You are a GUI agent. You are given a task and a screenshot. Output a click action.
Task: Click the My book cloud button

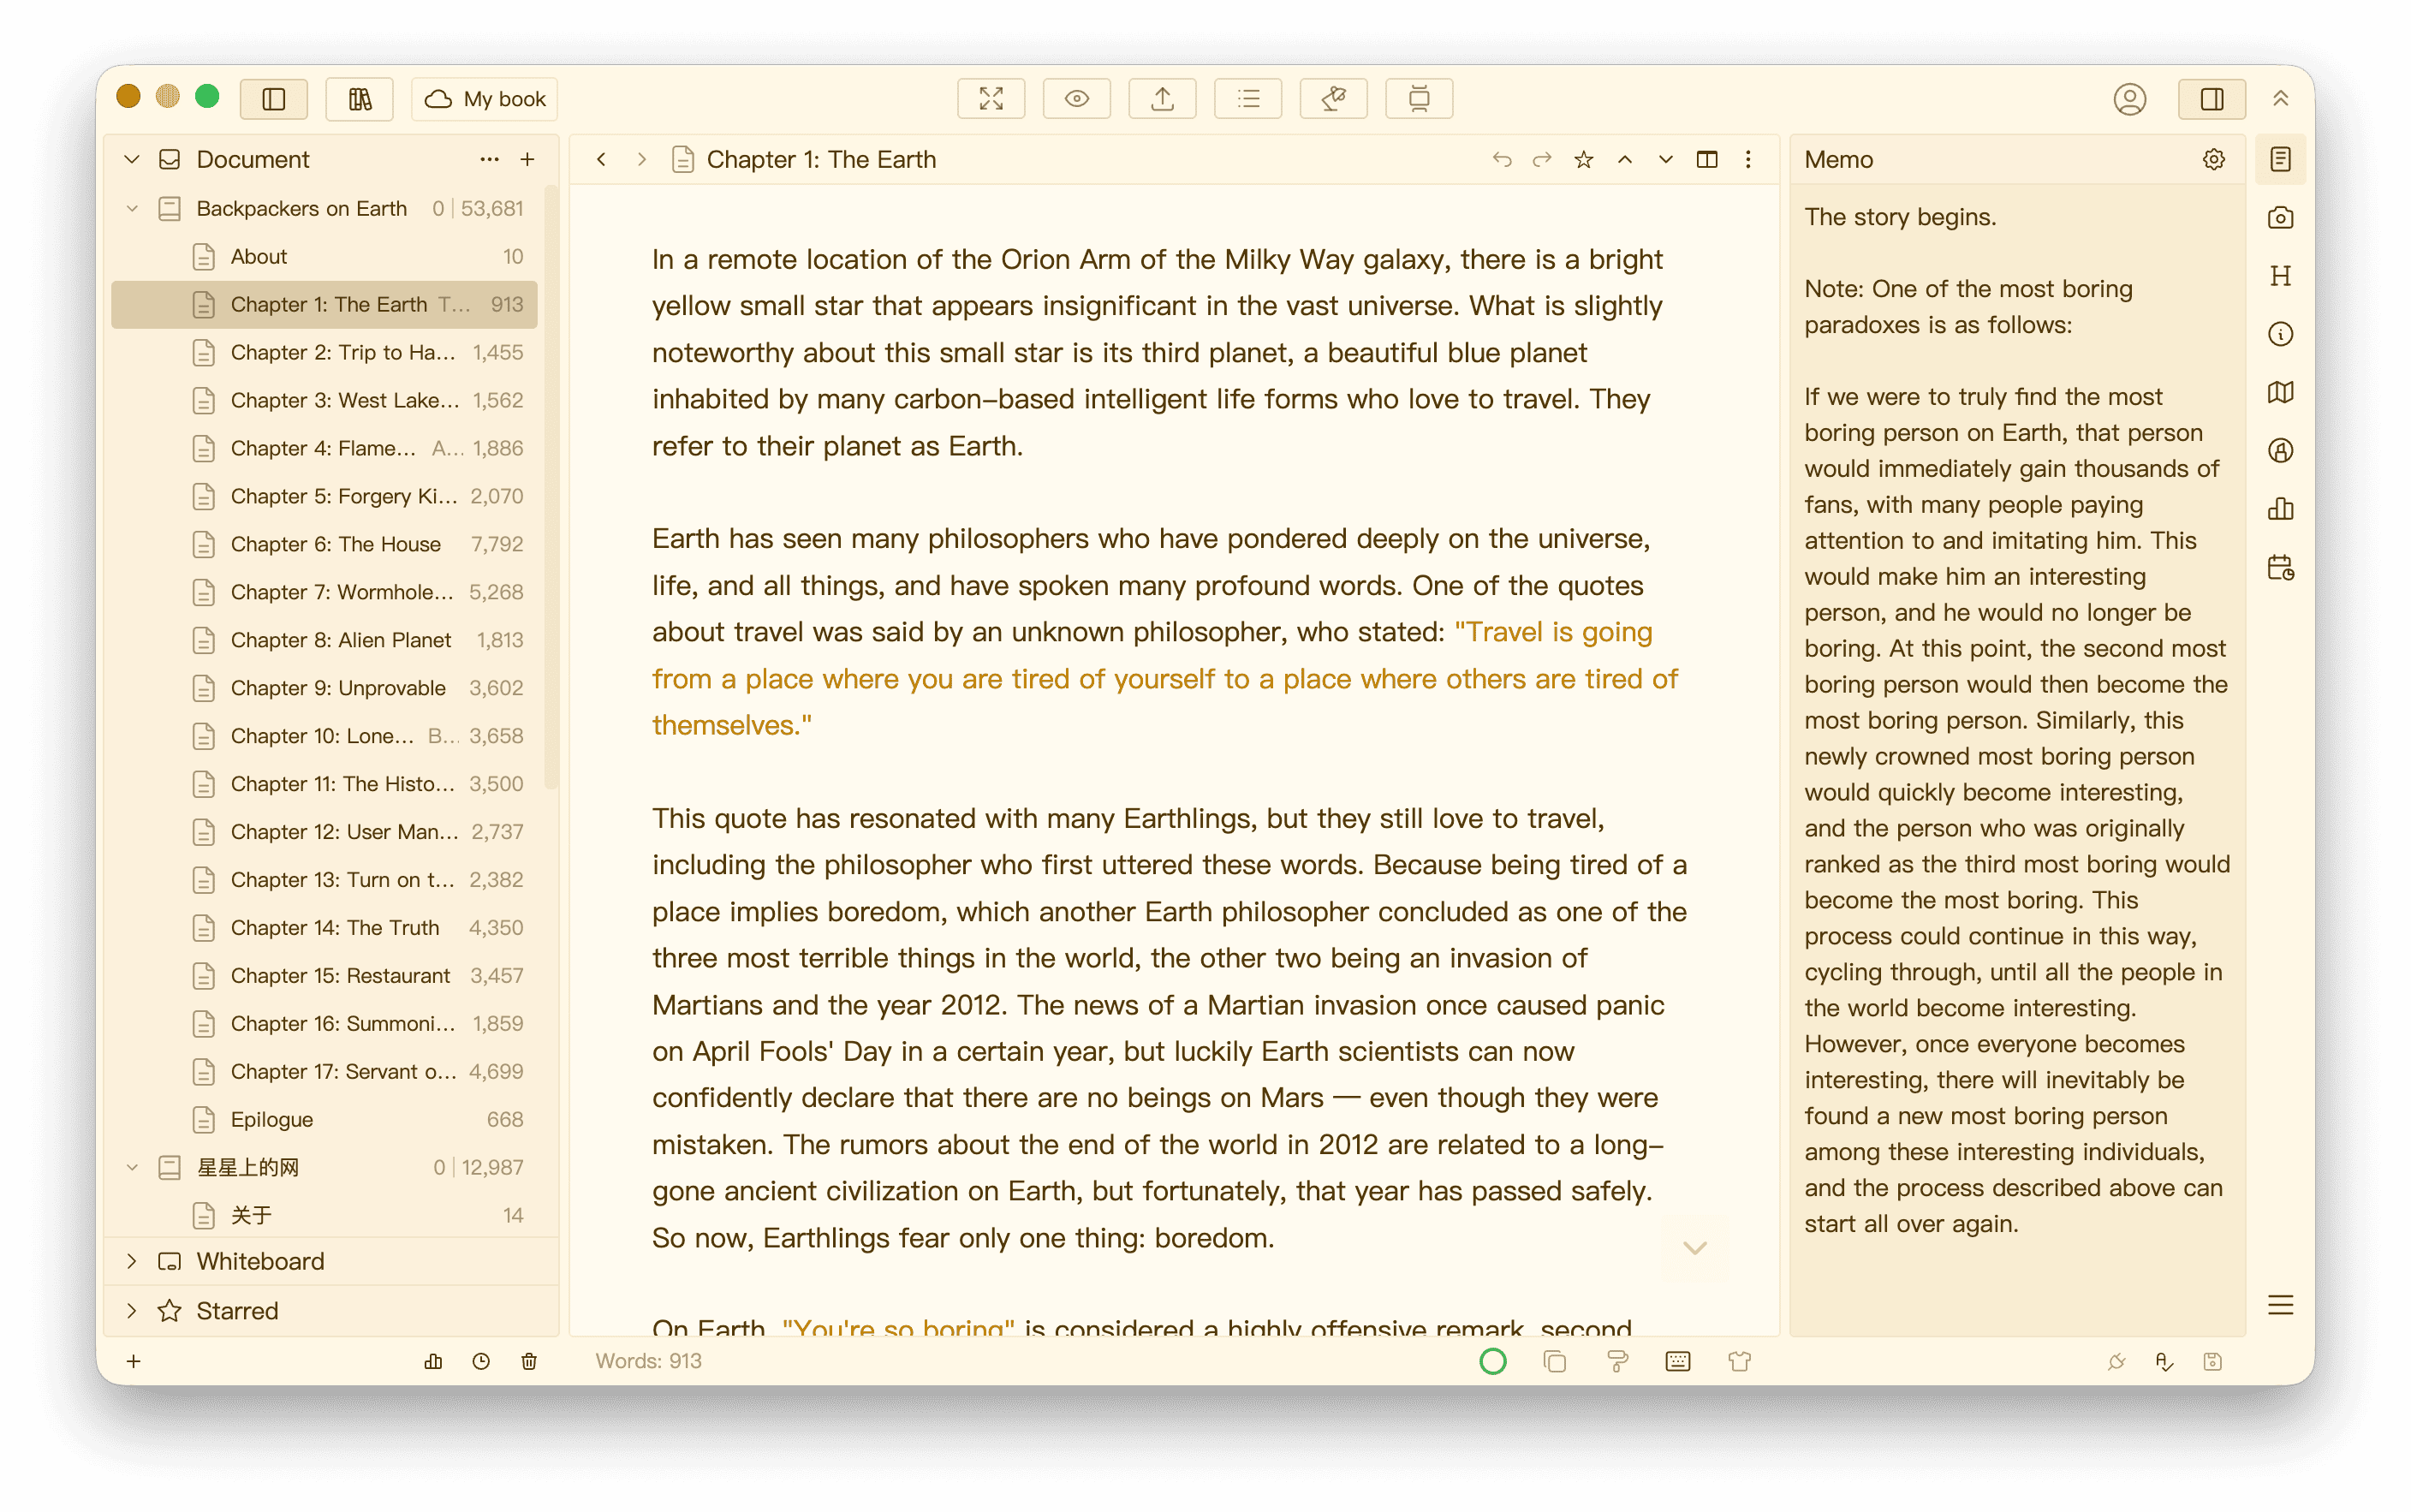485,99
